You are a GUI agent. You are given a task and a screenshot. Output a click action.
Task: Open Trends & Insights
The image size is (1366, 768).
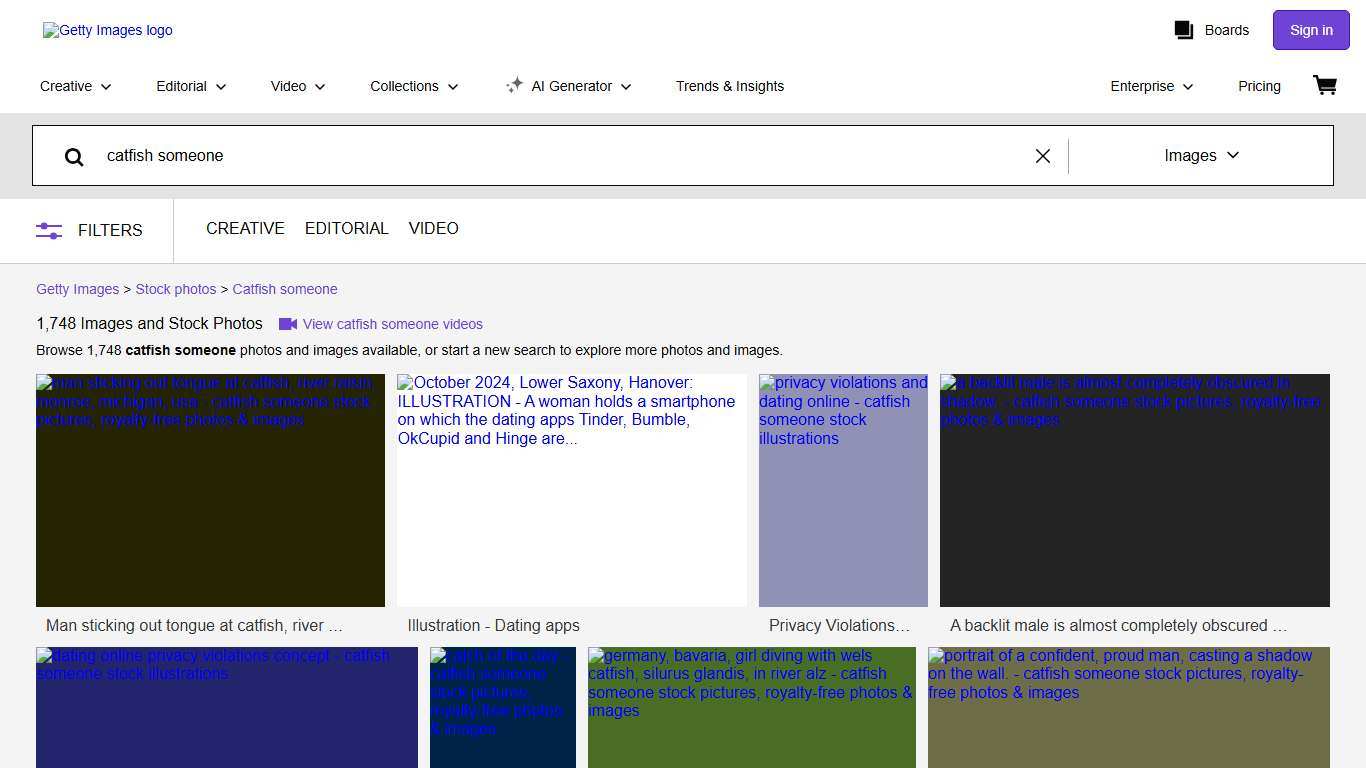tap(730, 87)
